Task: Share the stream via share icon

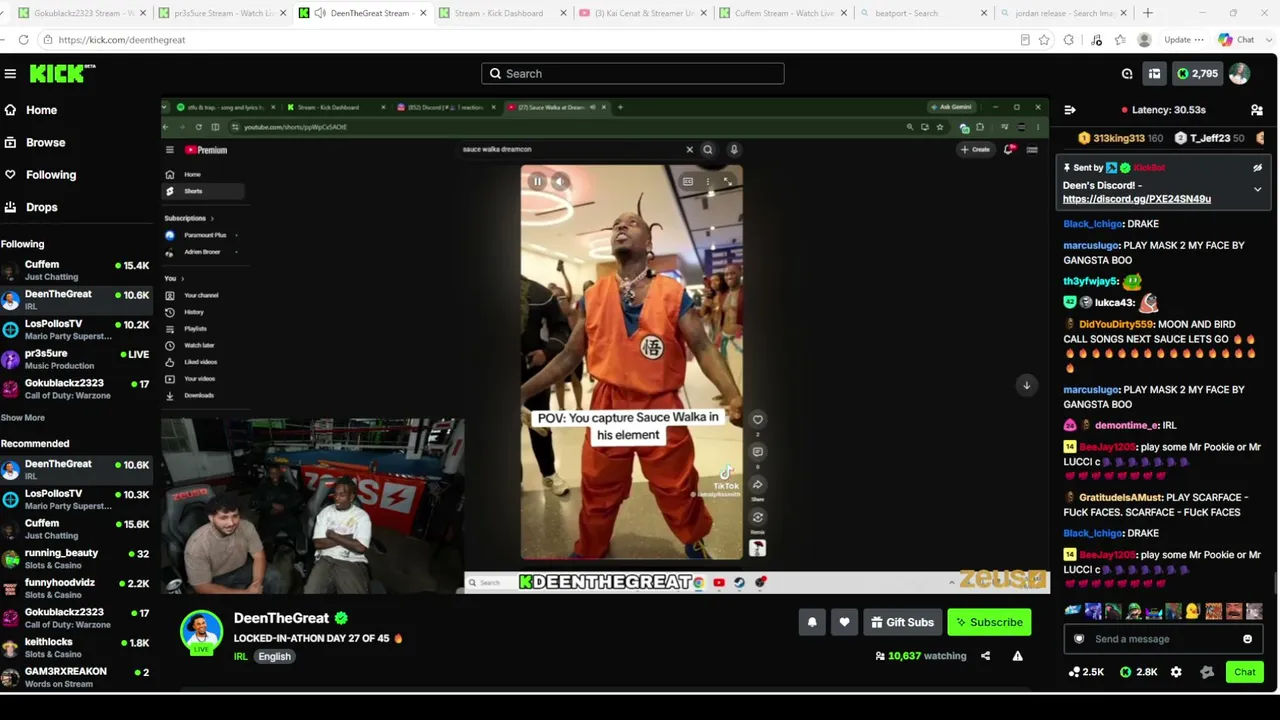Action: pos(985,656)
